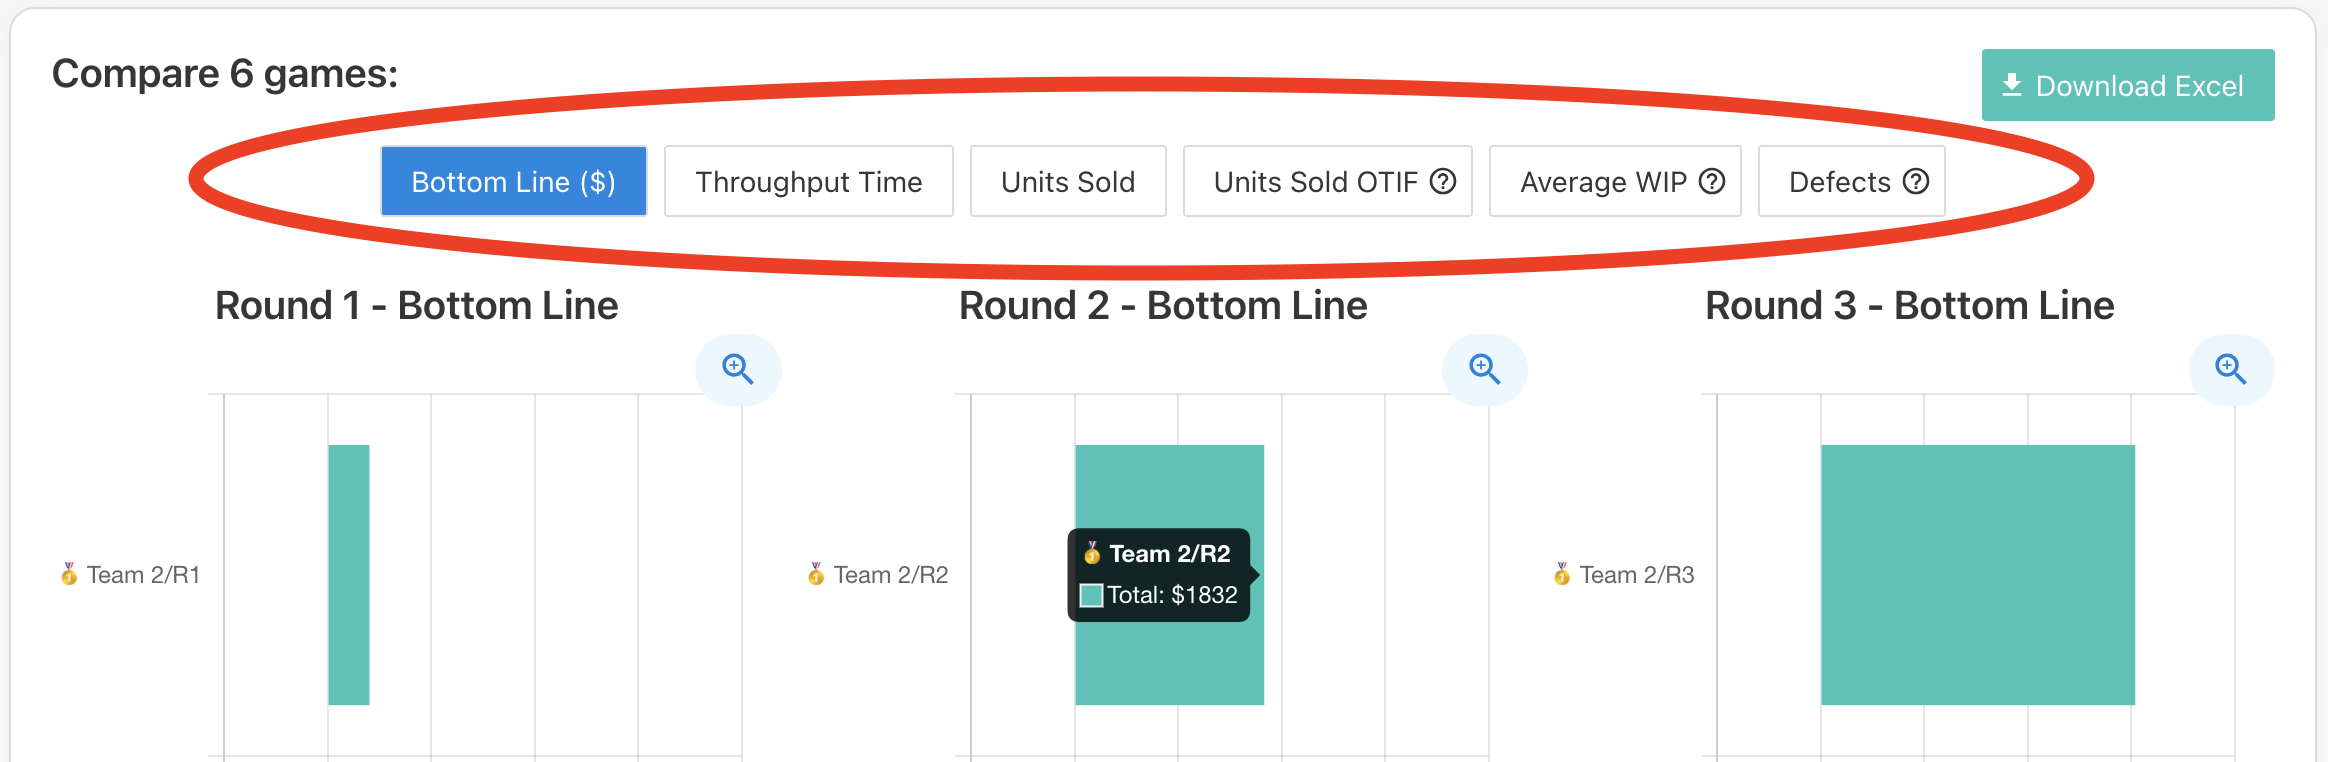Screen dimensions: 2328x762
Task: Select the Bottom Line ($) metric tab
Action: click(513, 181)
